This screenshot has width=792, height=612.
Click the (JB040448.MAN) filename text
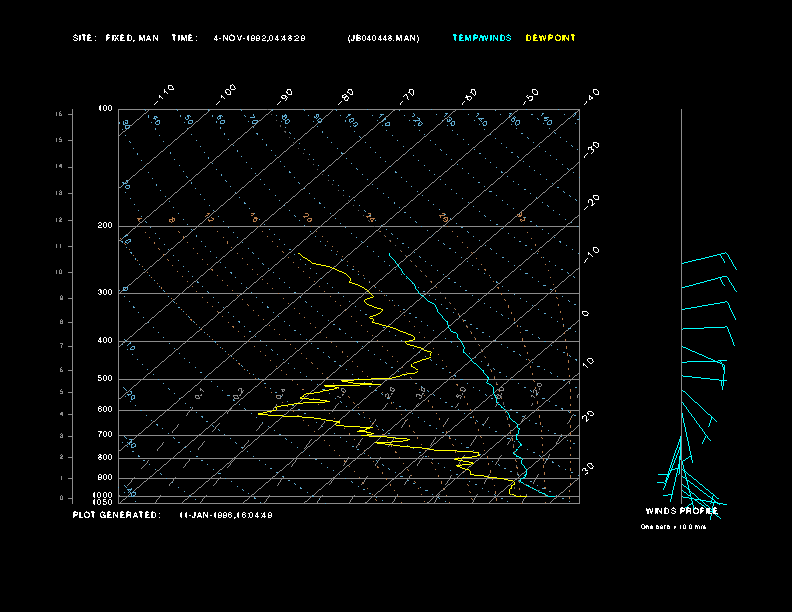point(383,38)
